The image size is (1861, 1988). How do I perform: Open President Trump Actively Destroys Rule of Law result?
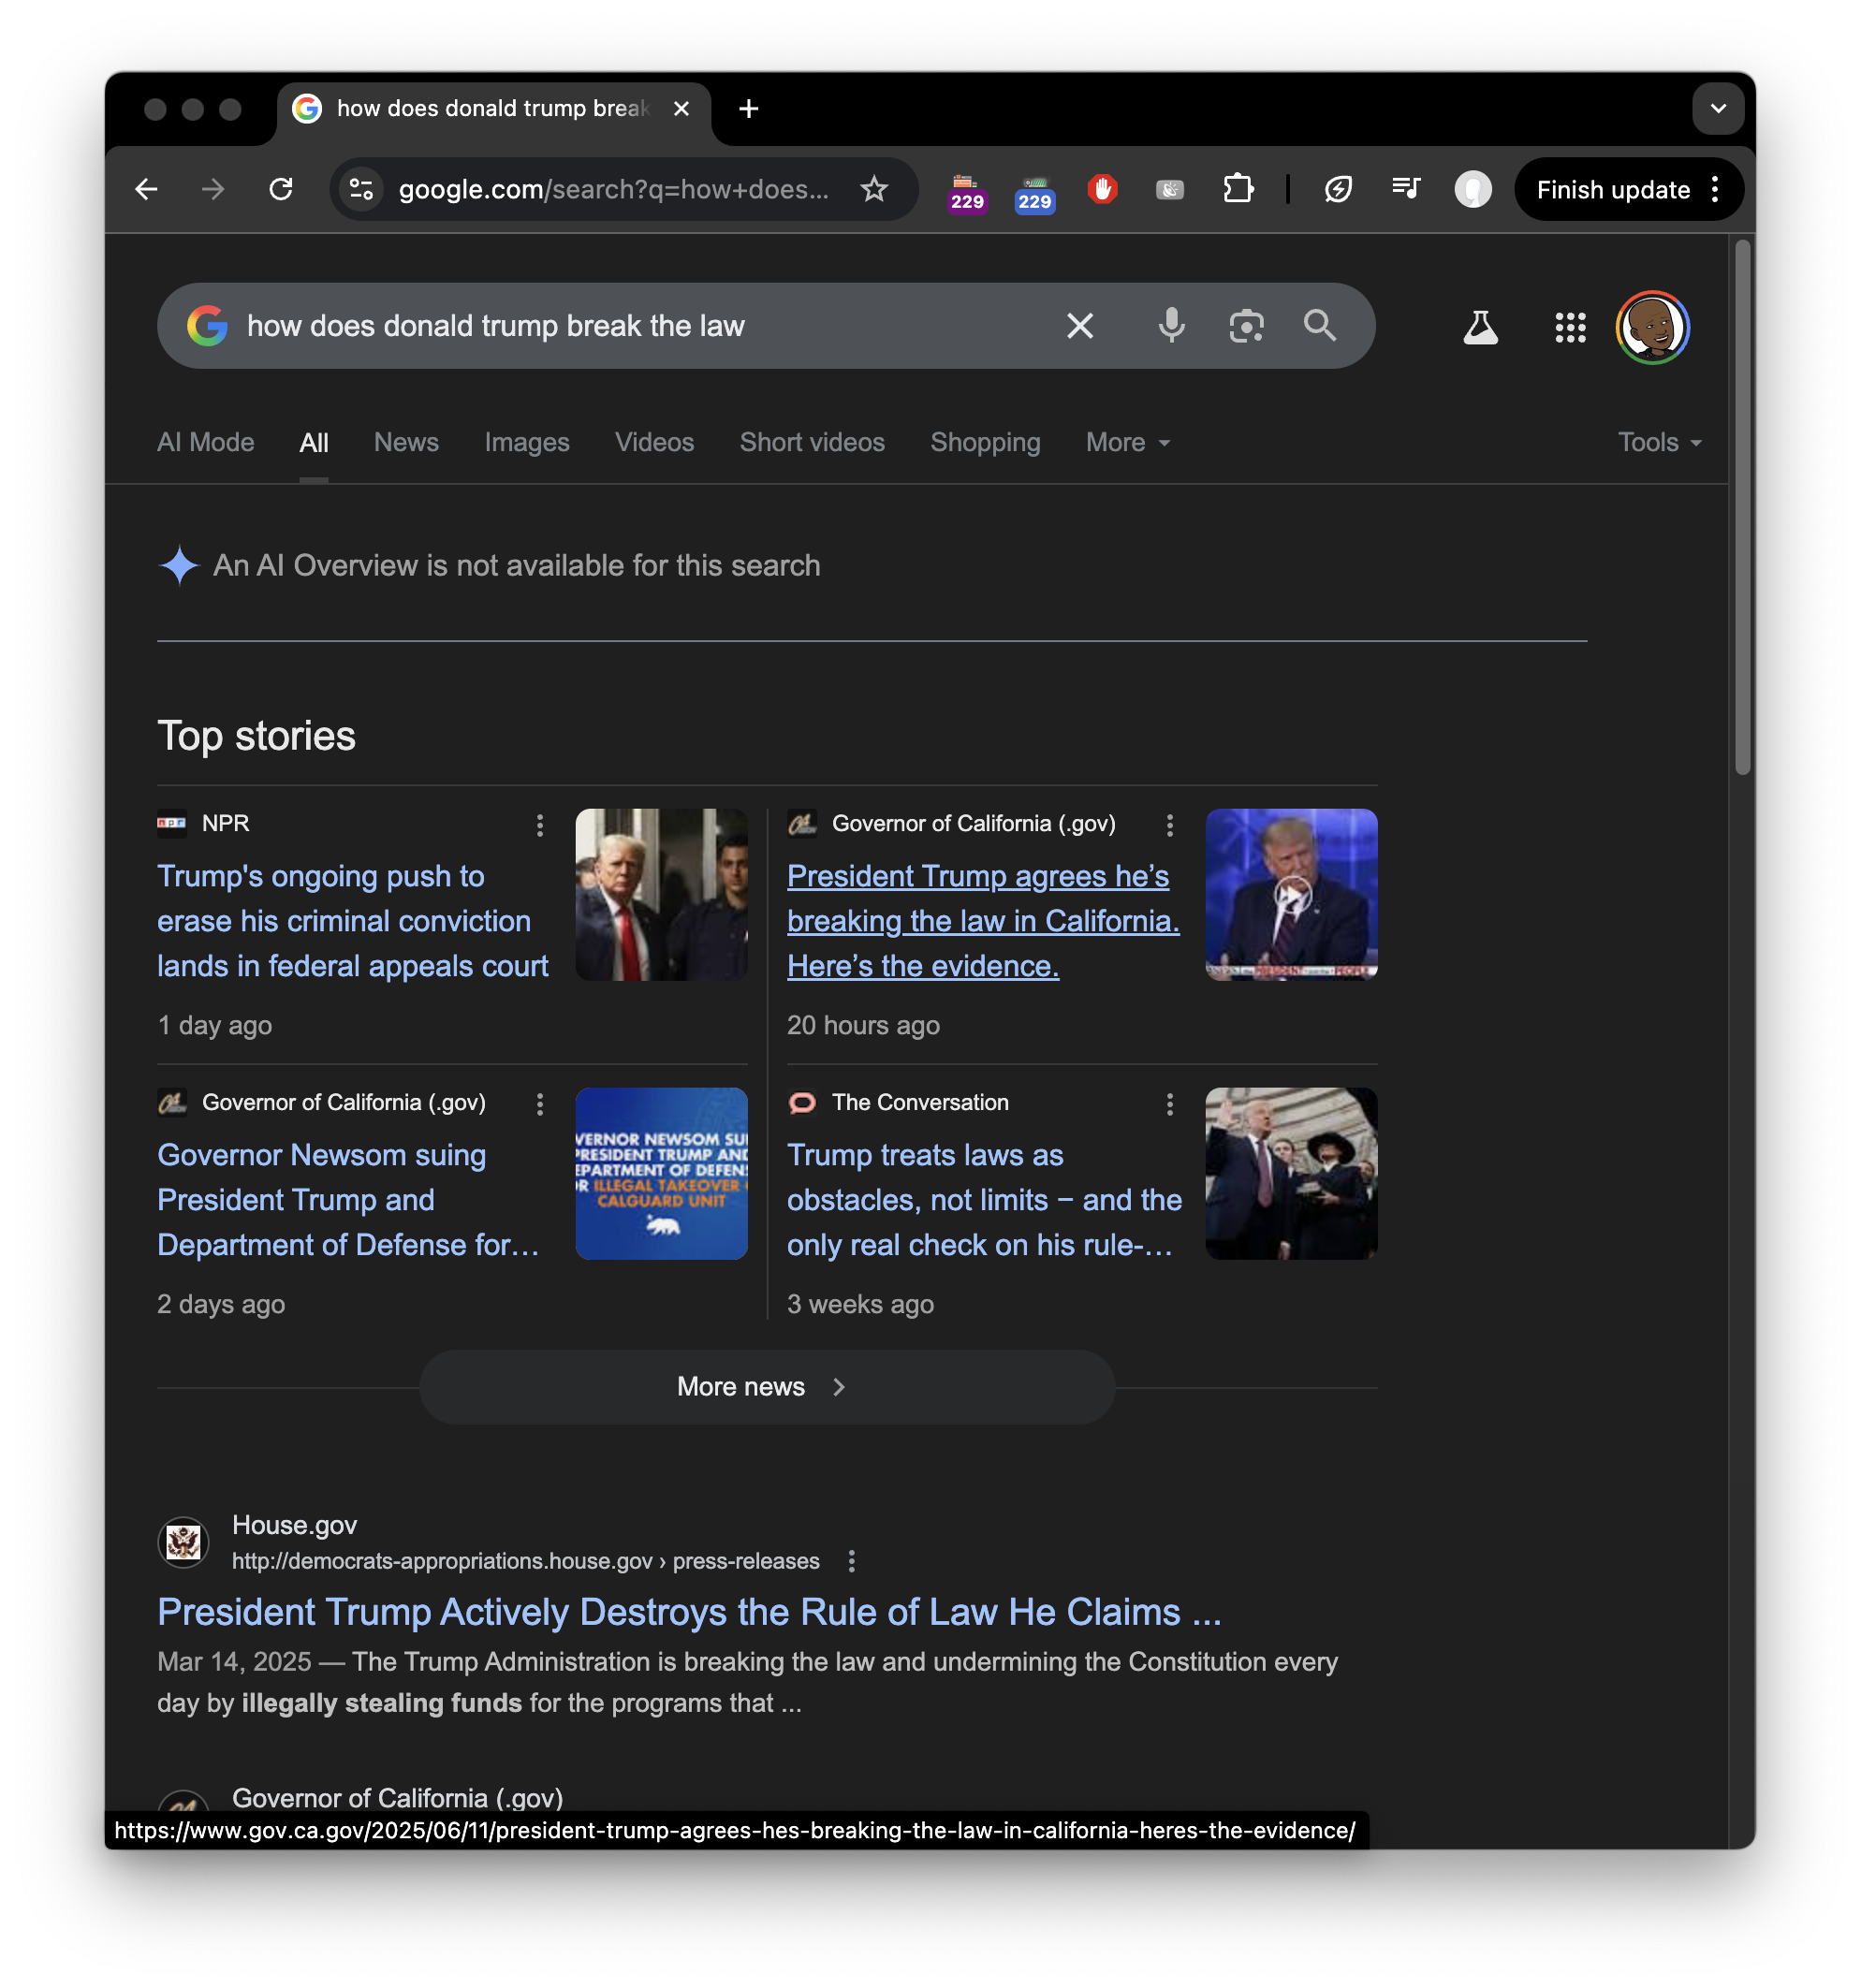click(689, 1612)
